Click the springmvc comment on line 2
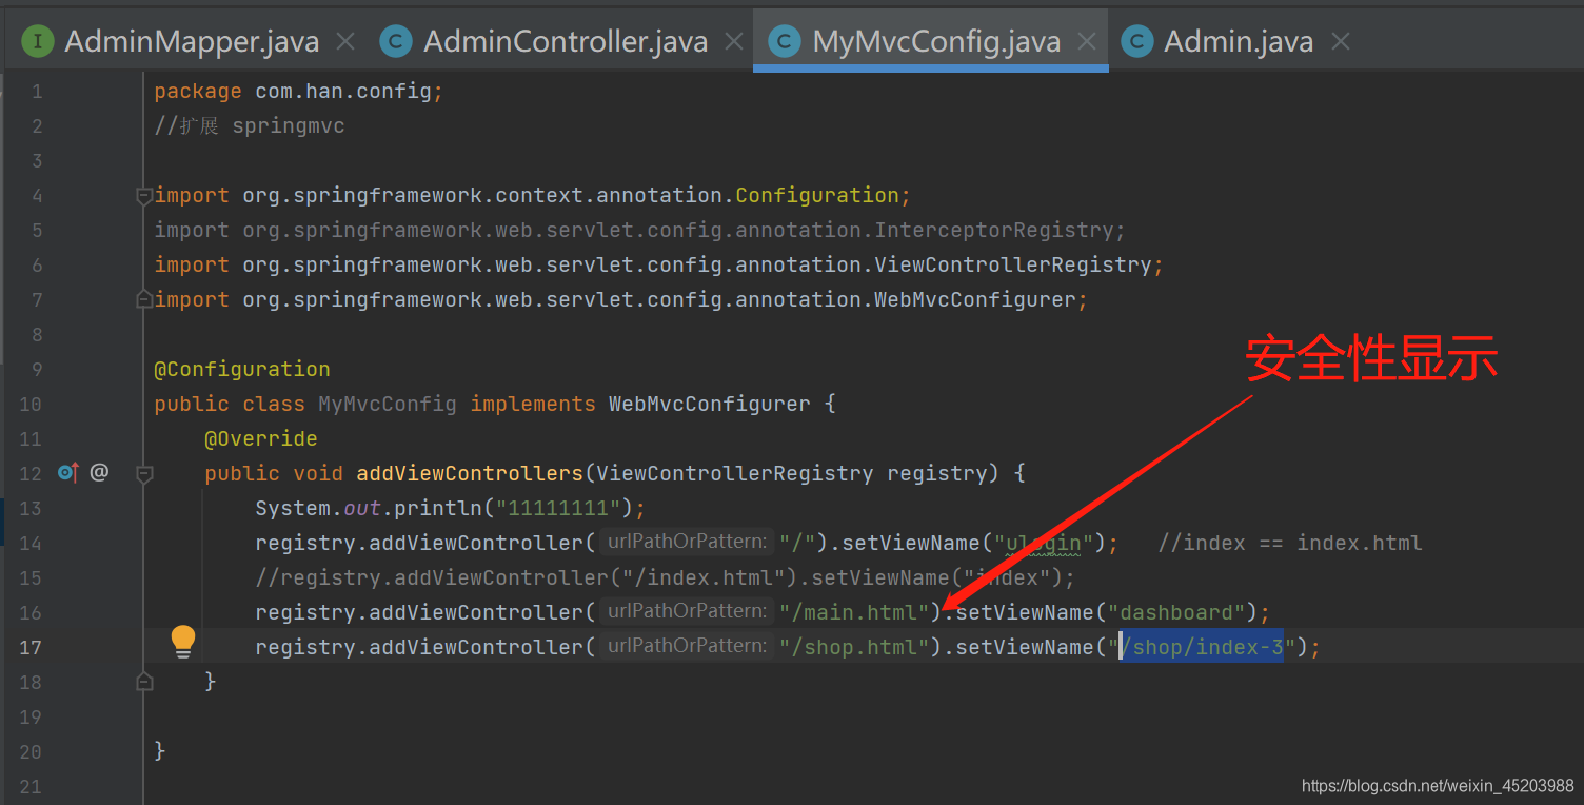 click(249, 126)
